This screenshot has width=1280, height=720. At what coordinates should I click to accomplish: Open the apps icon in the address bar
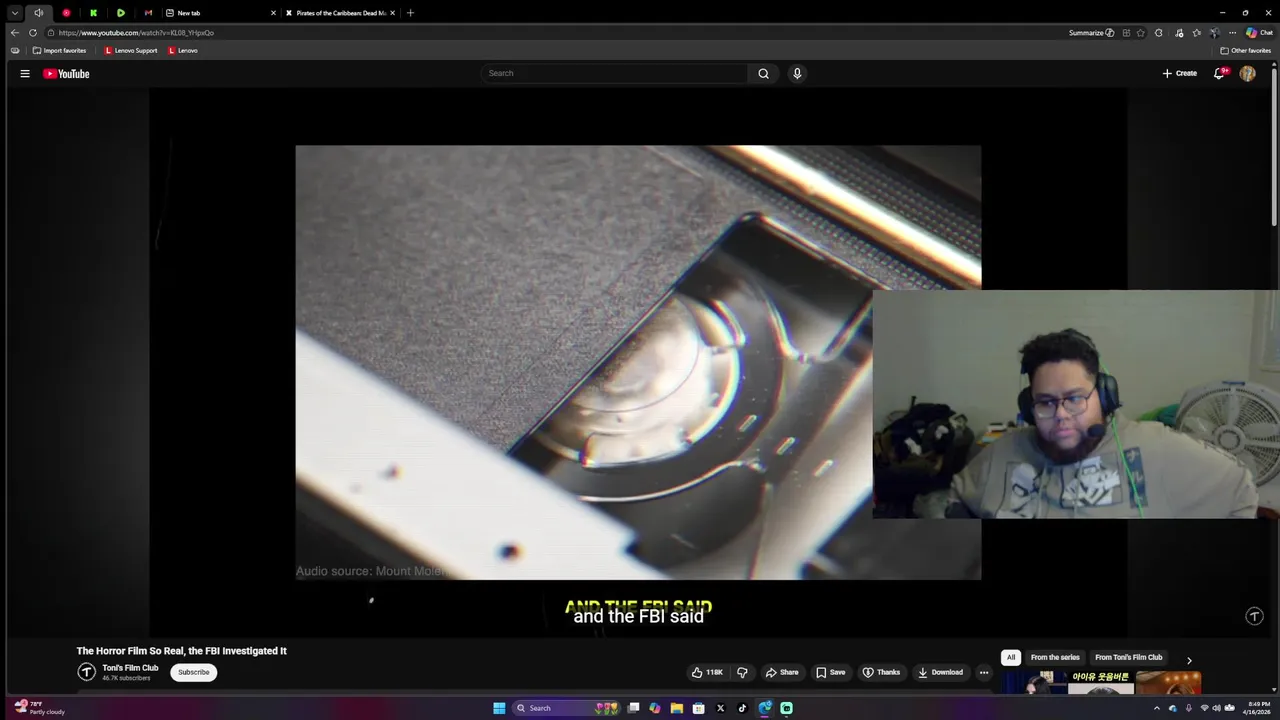[1126, 33]
